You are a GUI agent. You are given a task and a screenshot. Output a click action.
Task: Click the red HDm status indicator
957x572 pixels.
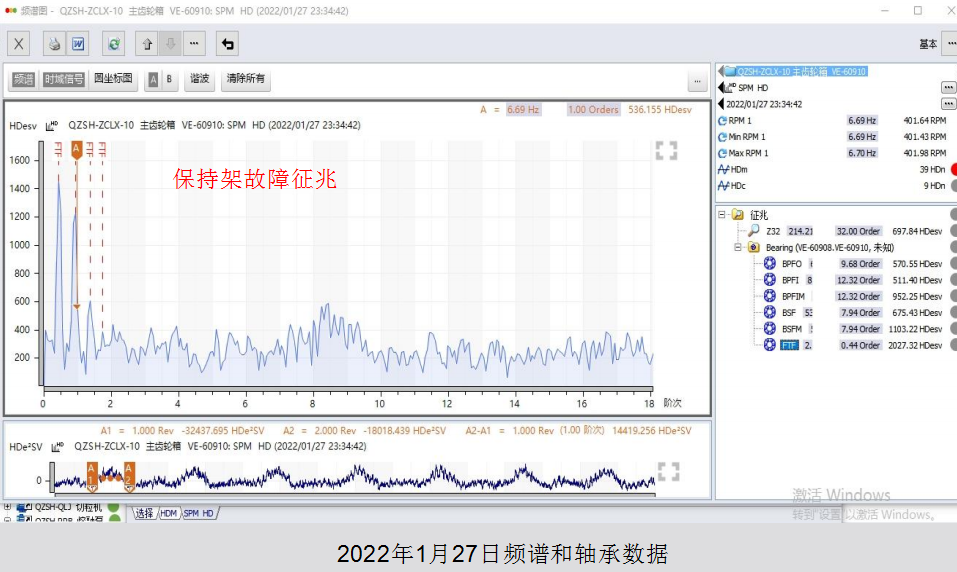click(x=951, y=169)
